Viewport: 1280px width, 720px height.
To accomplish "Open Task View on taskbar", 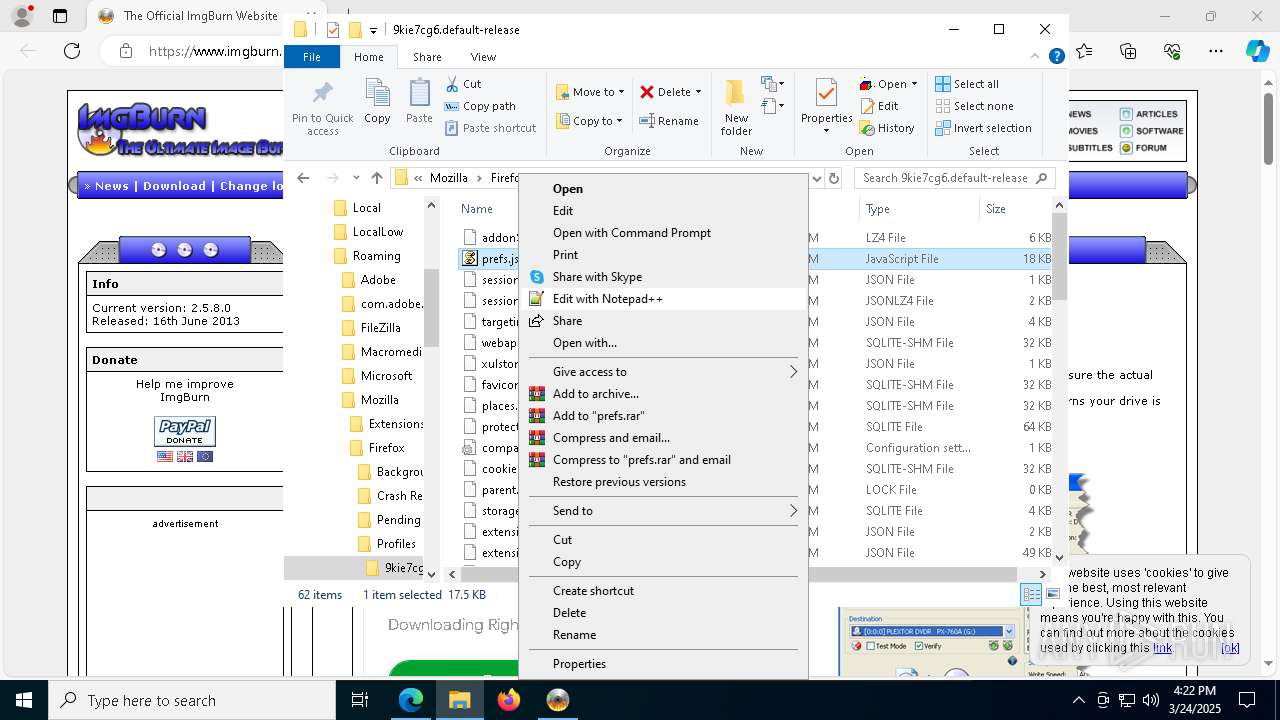I will 361,700.
